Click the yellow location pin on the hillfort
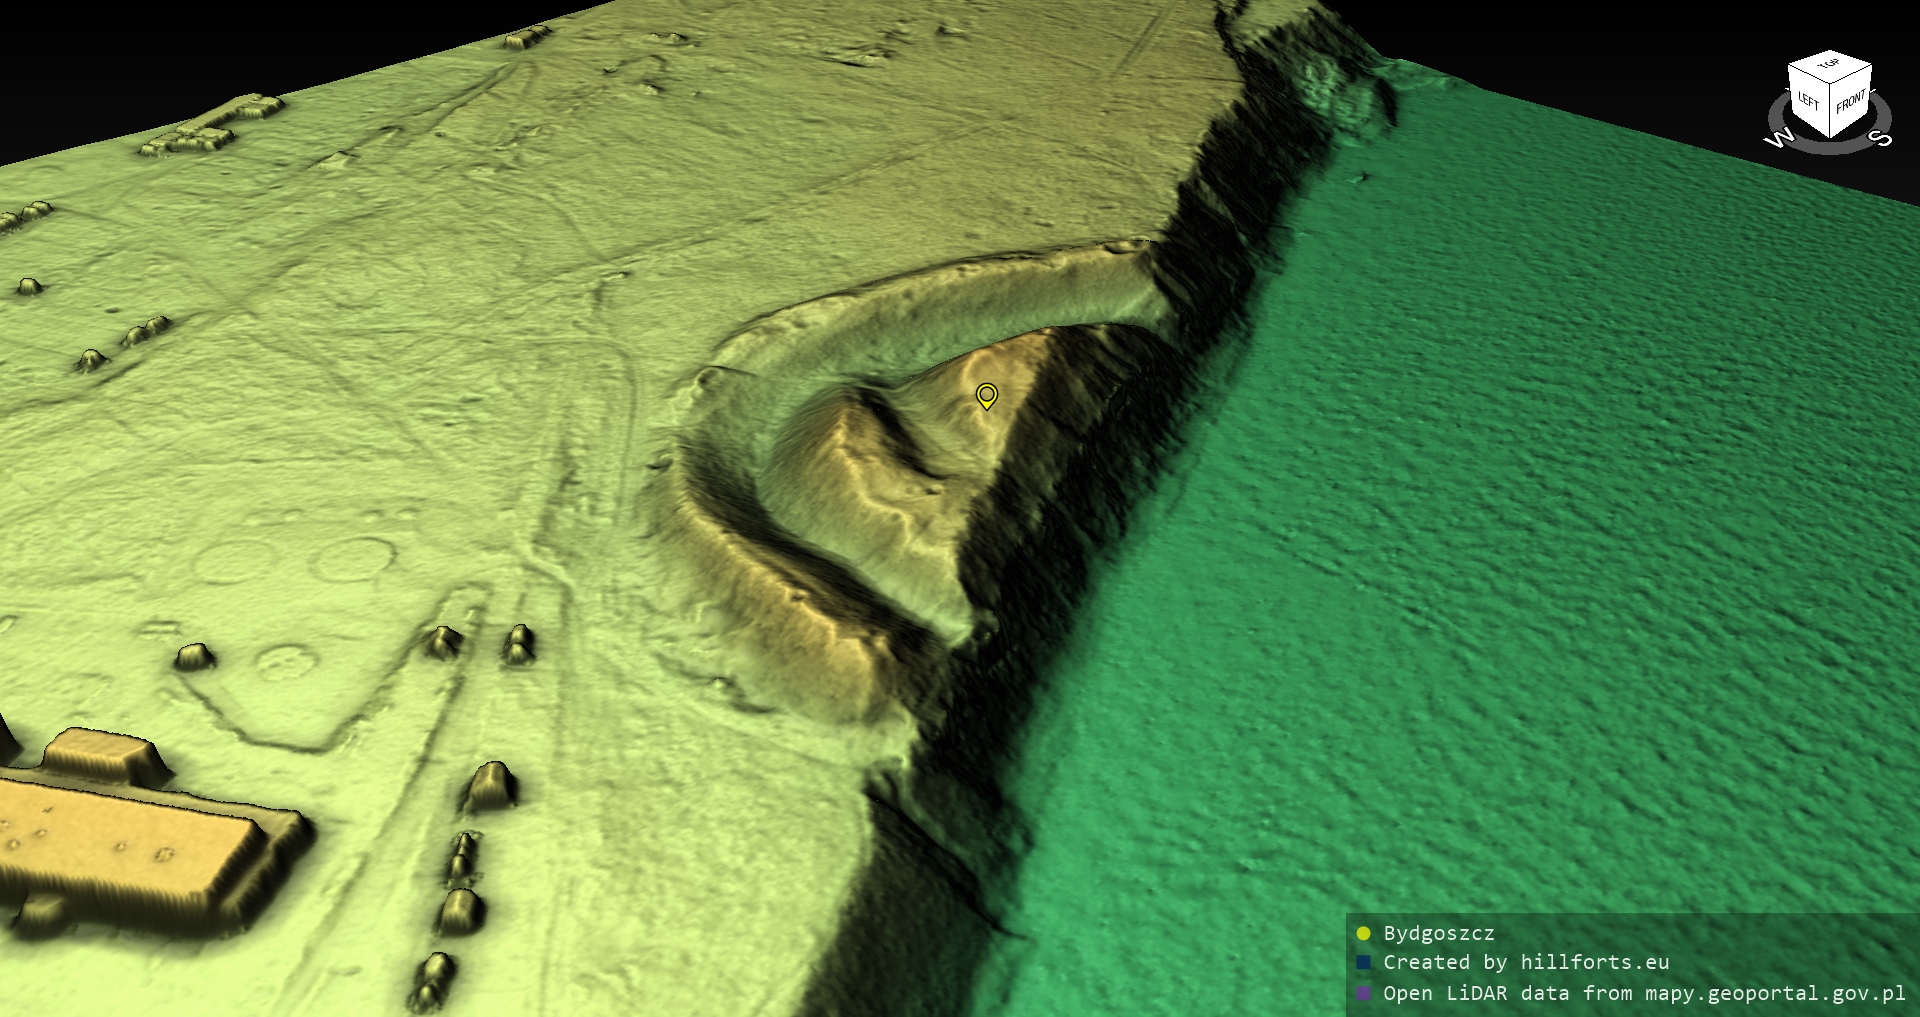Screen dimensions: 1920x1017 [x=986, y=395]
